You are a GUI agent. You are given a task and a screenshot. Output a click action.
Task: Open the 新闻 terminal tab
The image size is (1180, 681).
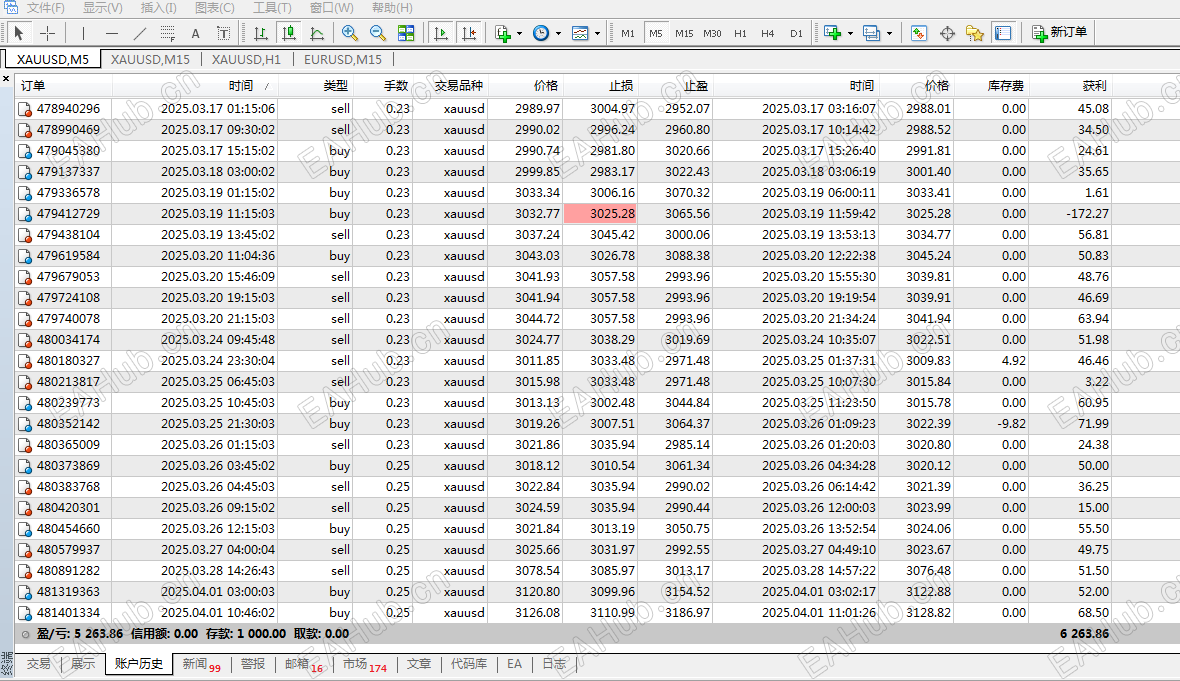coord(201,664)
